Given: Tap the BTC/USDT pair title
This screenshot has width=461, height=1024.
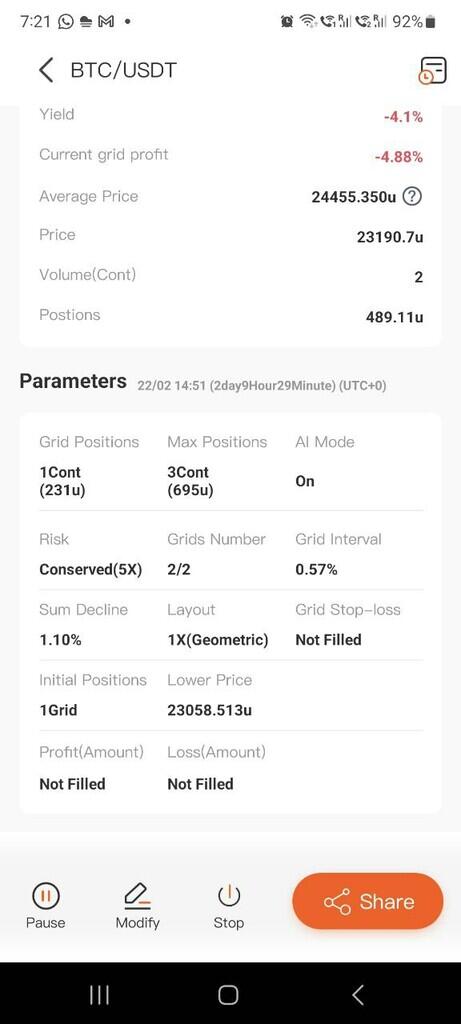Looking at the screenshot, I should click(x=123, y=70).
